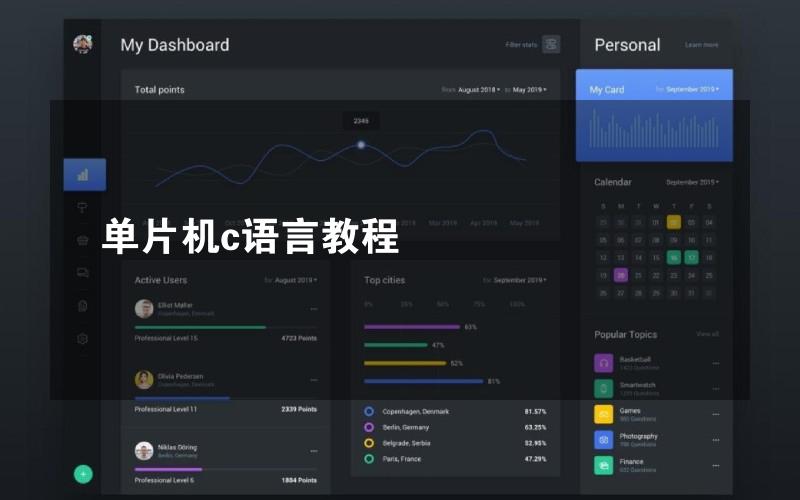Open the Active Users August 2019 dropdown
Viewport: 800px width, 500px height.
tap(295, 281)
